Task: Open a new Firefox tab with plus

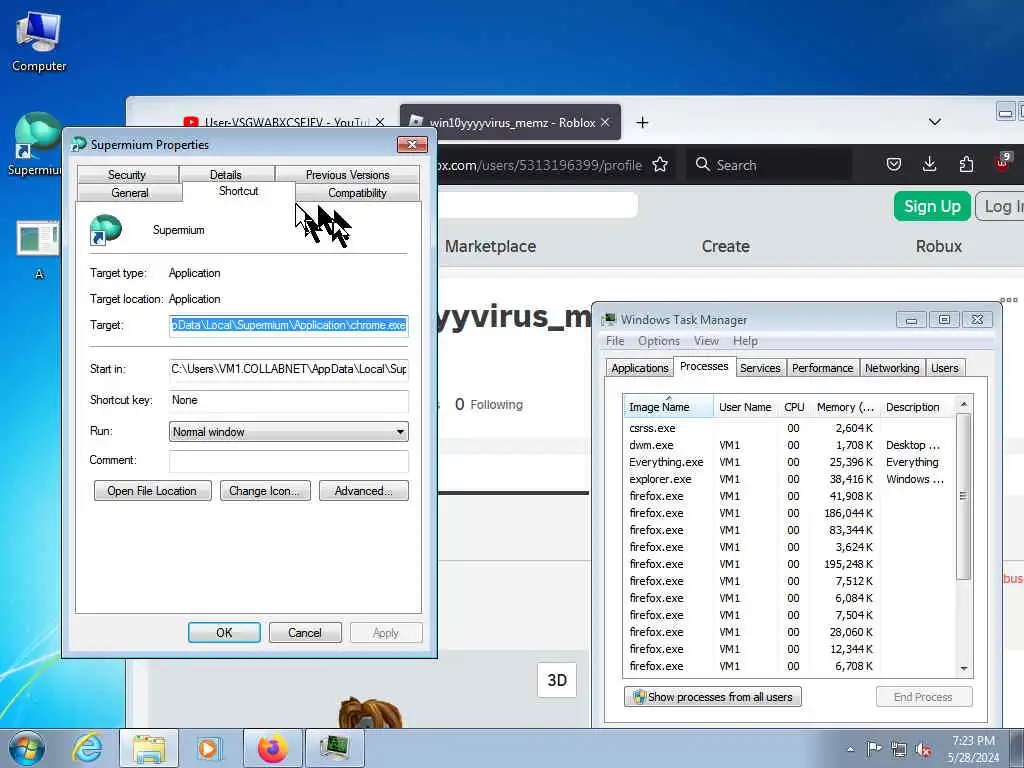Action: click(x=642, y=123)
